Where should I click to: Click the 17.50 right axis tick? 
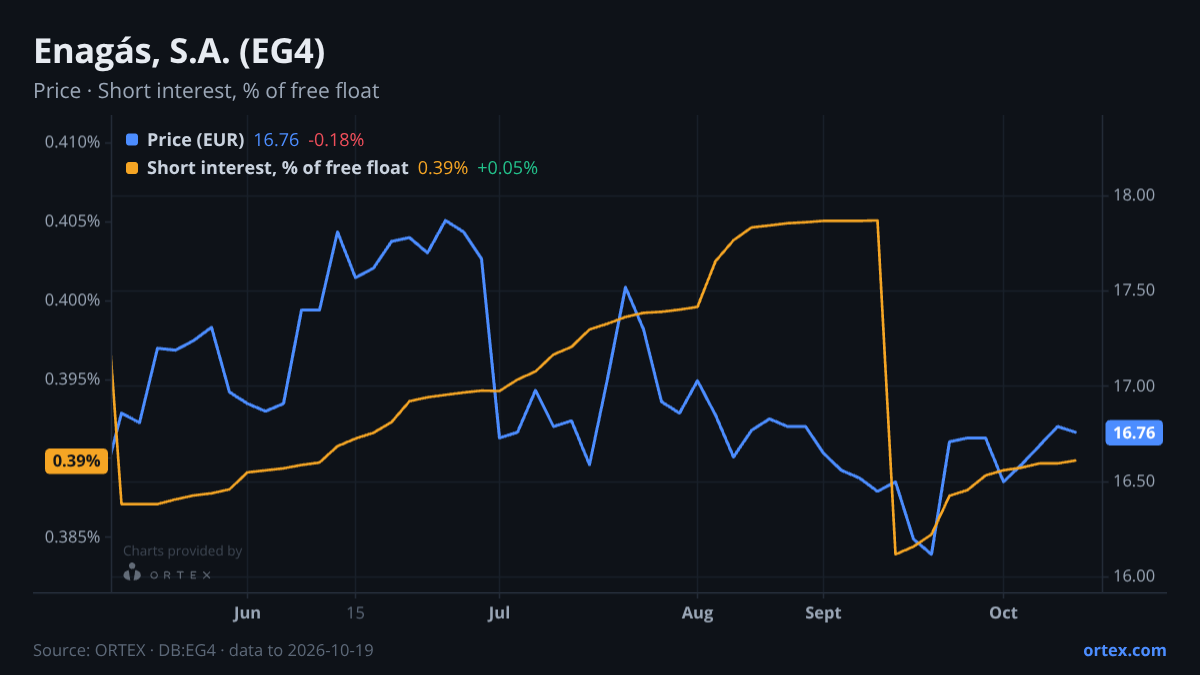pos(1133,291)
